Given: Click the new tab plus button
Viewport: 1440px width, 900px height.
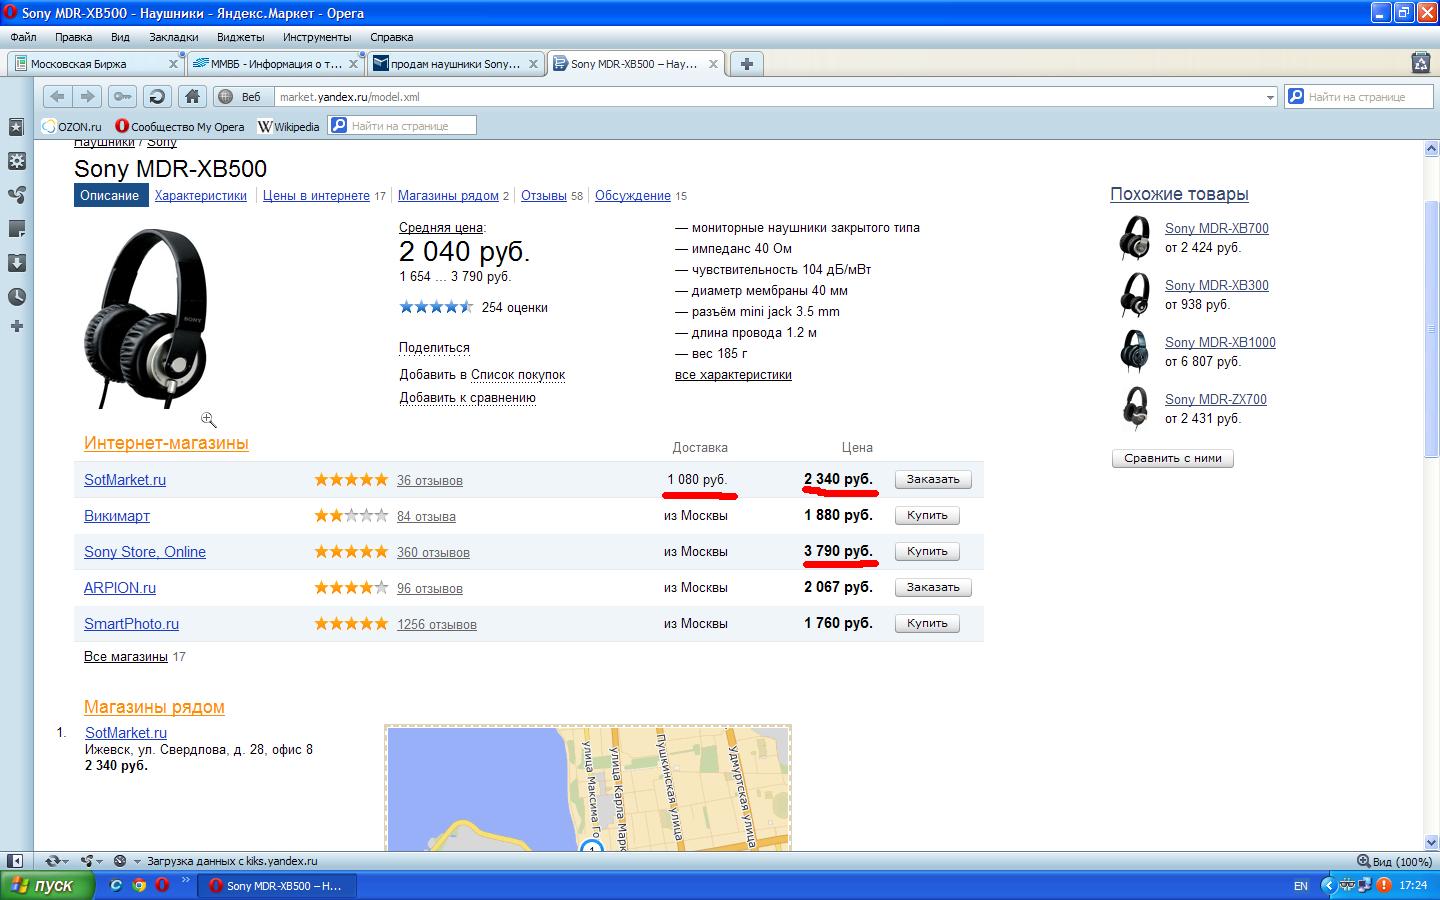Looking at the screenshot, I should pyautogui.click(x=746, y=63).
